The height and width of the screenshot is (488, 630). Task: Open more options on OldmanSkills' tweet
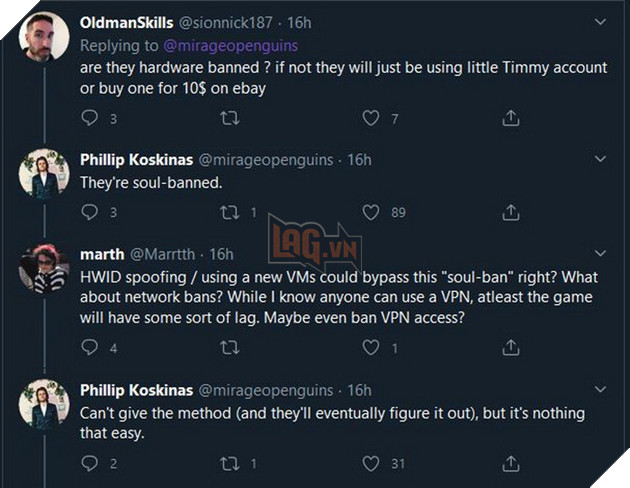coord(599,21)
